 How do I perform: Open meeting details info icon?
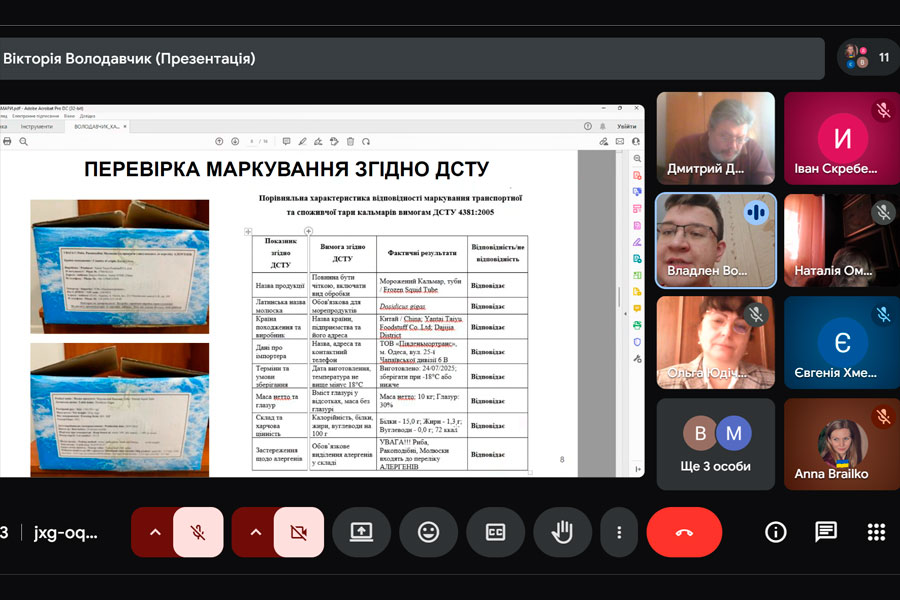point(775,532)
